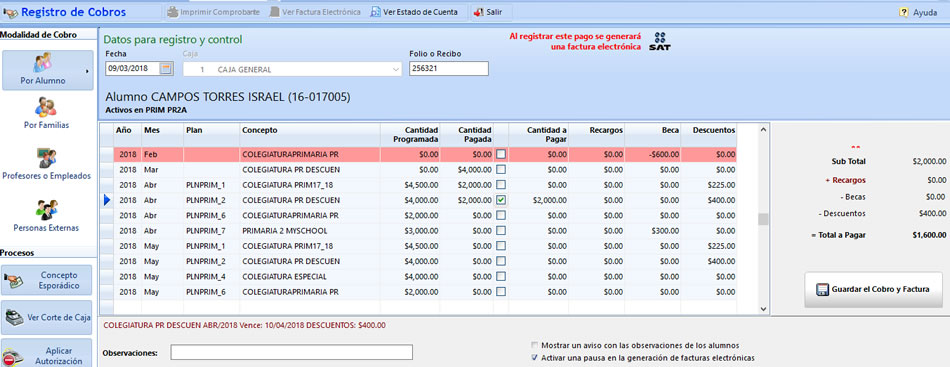Image resolution: width=950 pixels, height=367 pixels.
Task: Click Imprimir Comprobante toolbar button
Action: pyautogui.click(x=213, y=12)
